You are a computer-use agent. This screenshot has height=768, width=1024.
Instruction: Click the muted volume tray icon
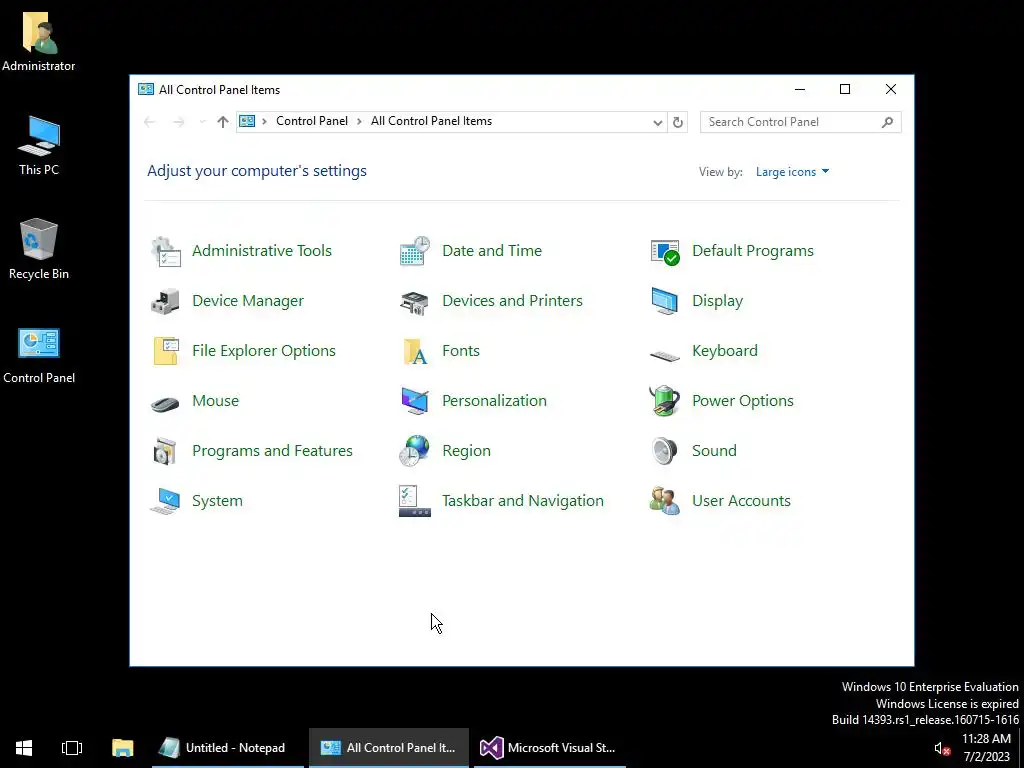[x=942, y=748]
